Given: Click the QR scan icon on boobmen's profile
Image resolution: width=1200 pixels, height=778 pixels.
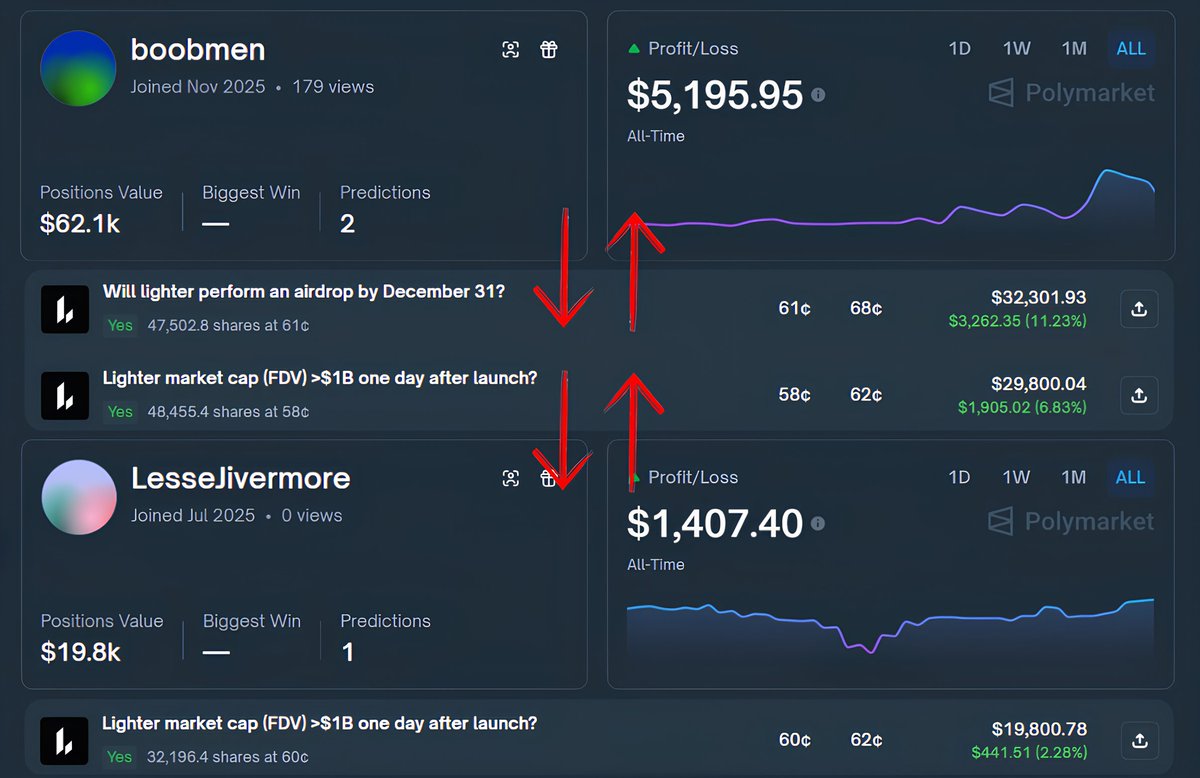Looking at the screenshot, I should point(511,49).
